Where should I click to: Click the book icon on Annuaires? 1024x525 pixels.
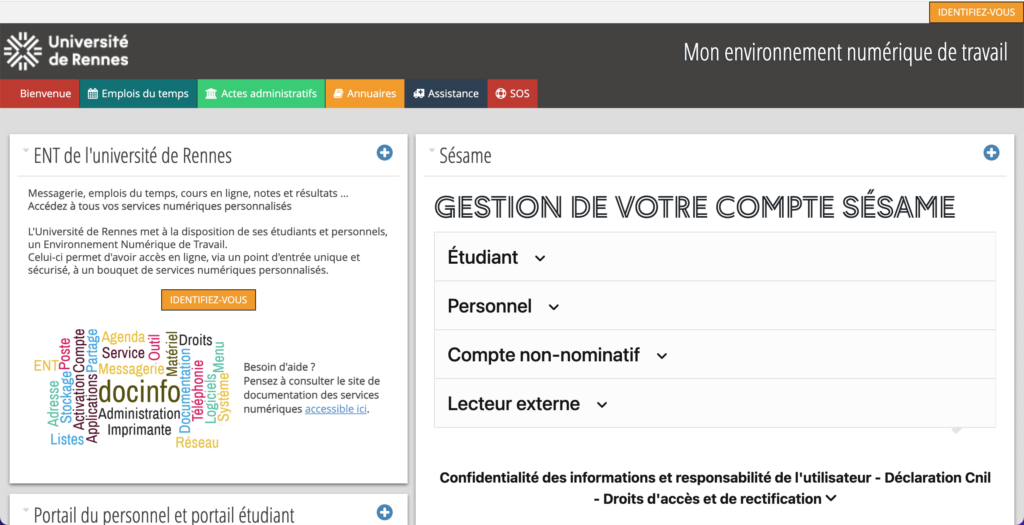[339, 93]
